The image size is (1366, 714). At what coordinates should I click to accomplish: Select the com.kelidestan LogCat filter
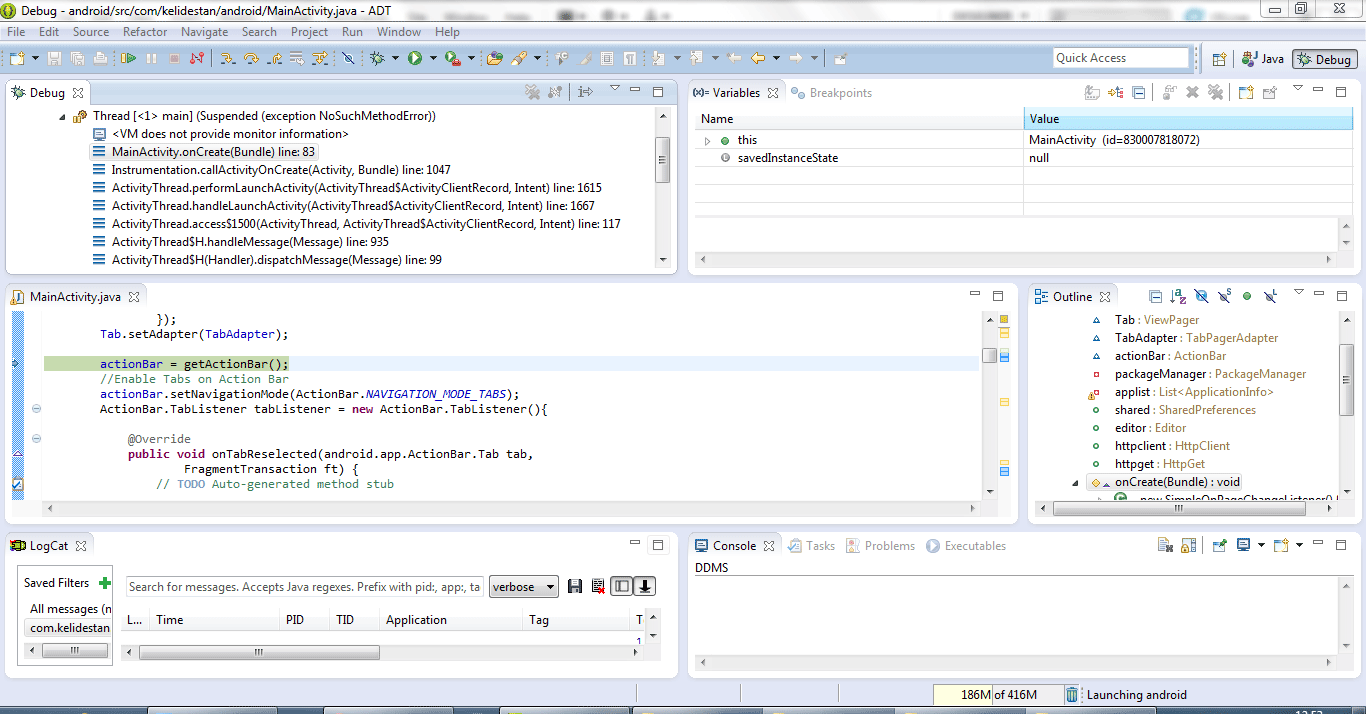pyautogui.click(x=69, y=628)
